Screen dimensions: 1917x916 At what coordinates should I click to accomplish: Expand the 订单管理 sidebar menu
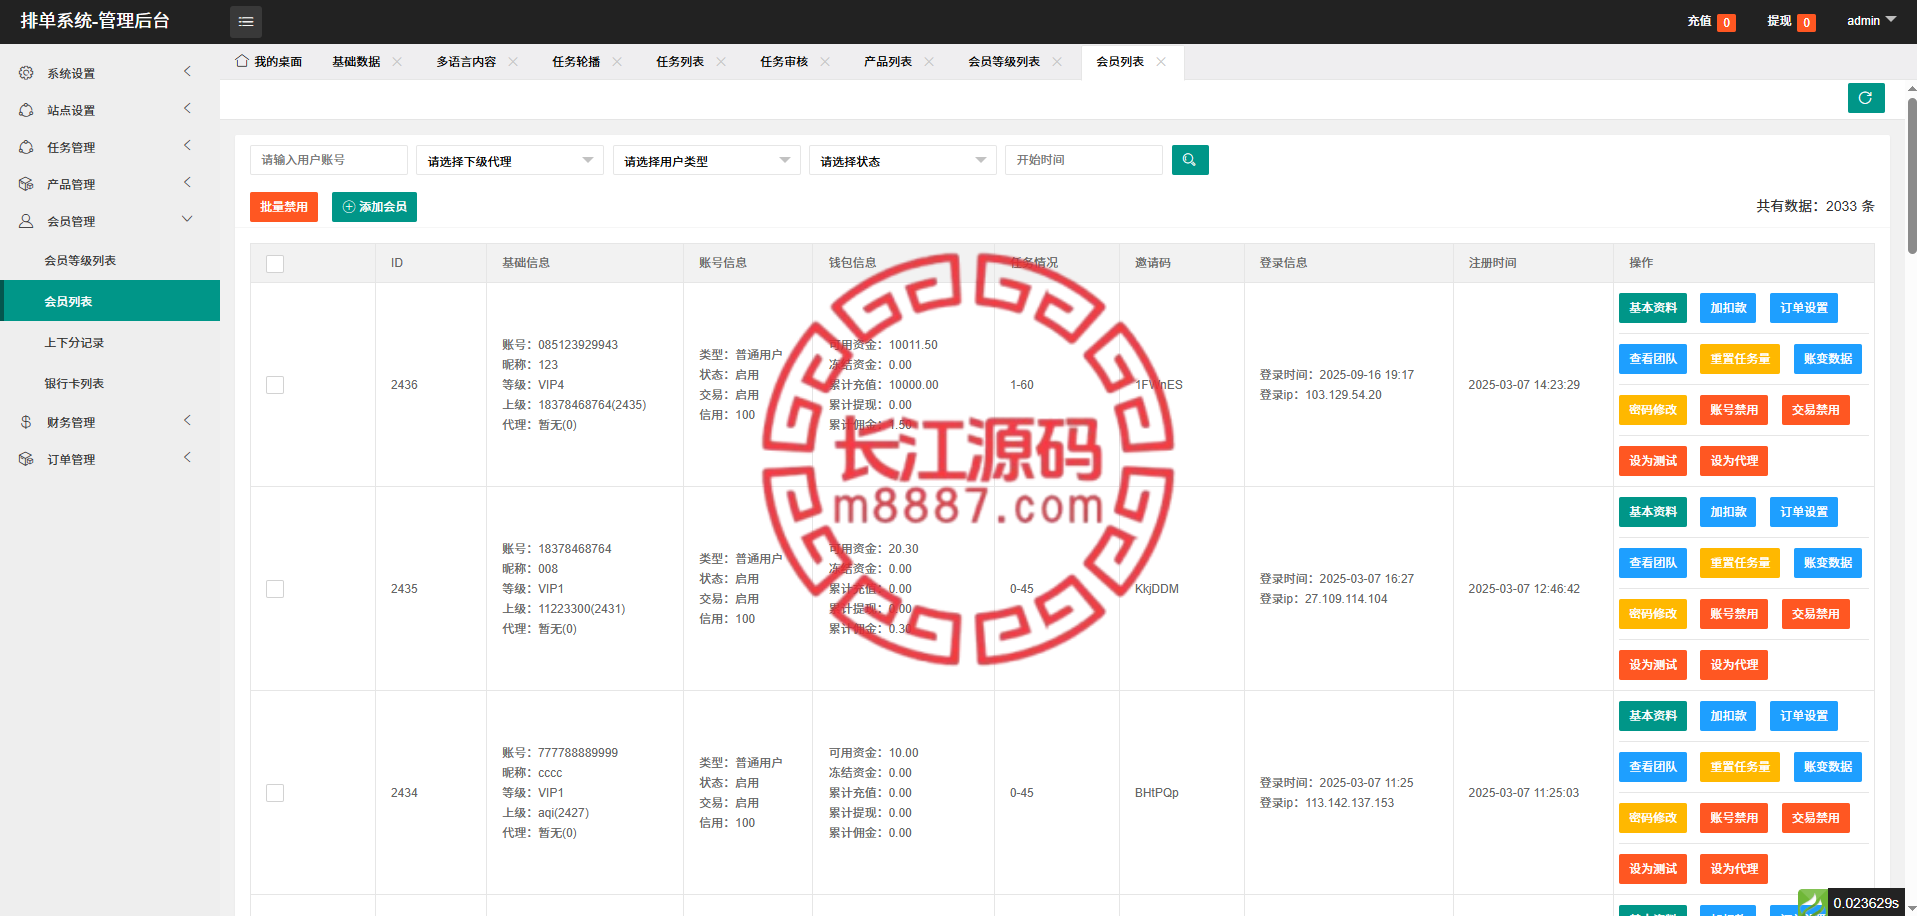(x=110, y=459)
